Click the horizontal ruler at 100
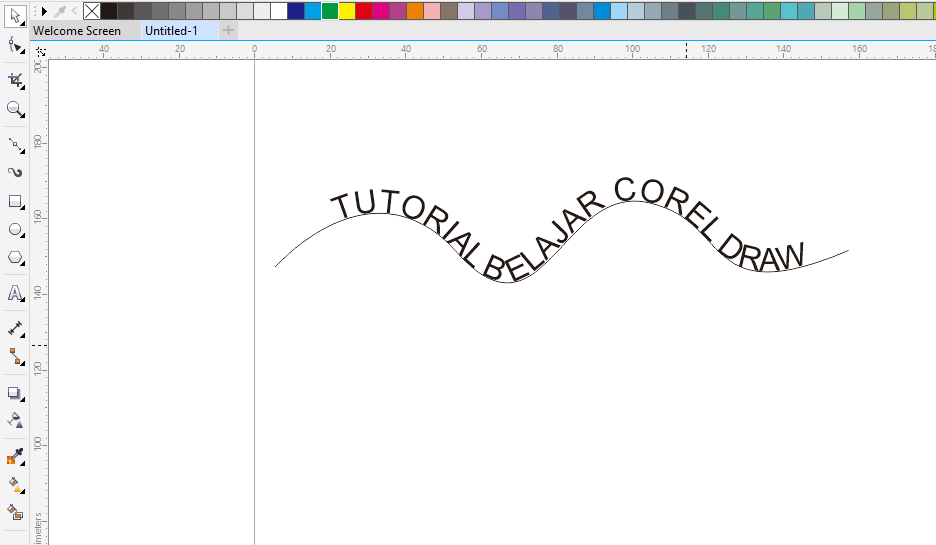 click(633, 50)
